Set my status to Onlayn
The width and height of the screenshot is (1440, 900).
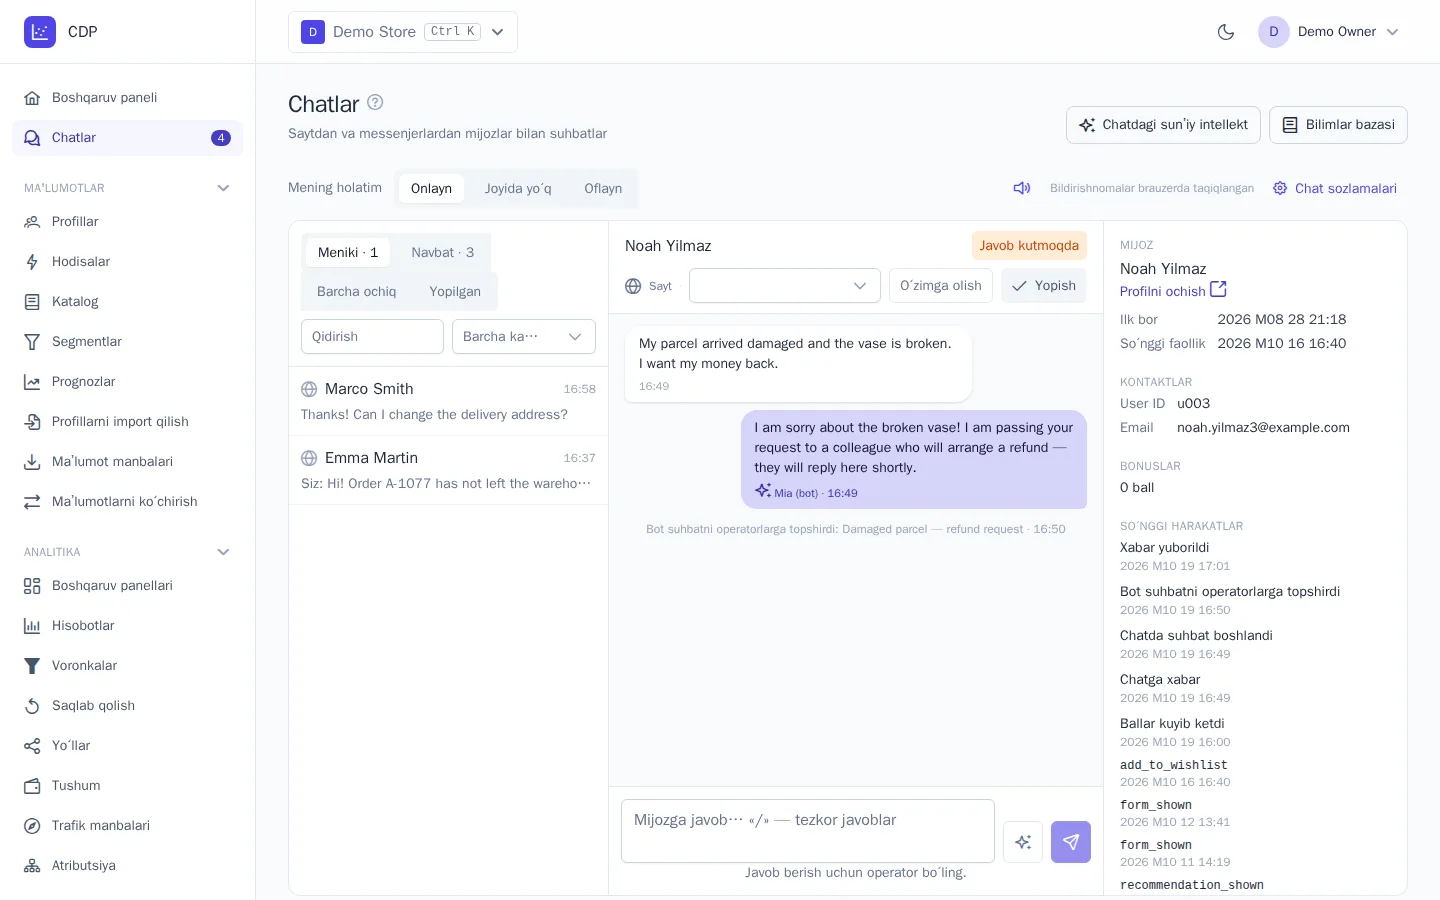(x=431, y=188)
